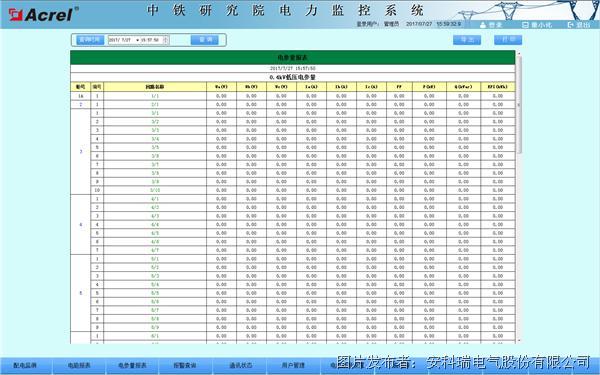This screenshot has width=600, height=375.
Task: Click the Ic(A) column header
Action: [x=371, y=87]
